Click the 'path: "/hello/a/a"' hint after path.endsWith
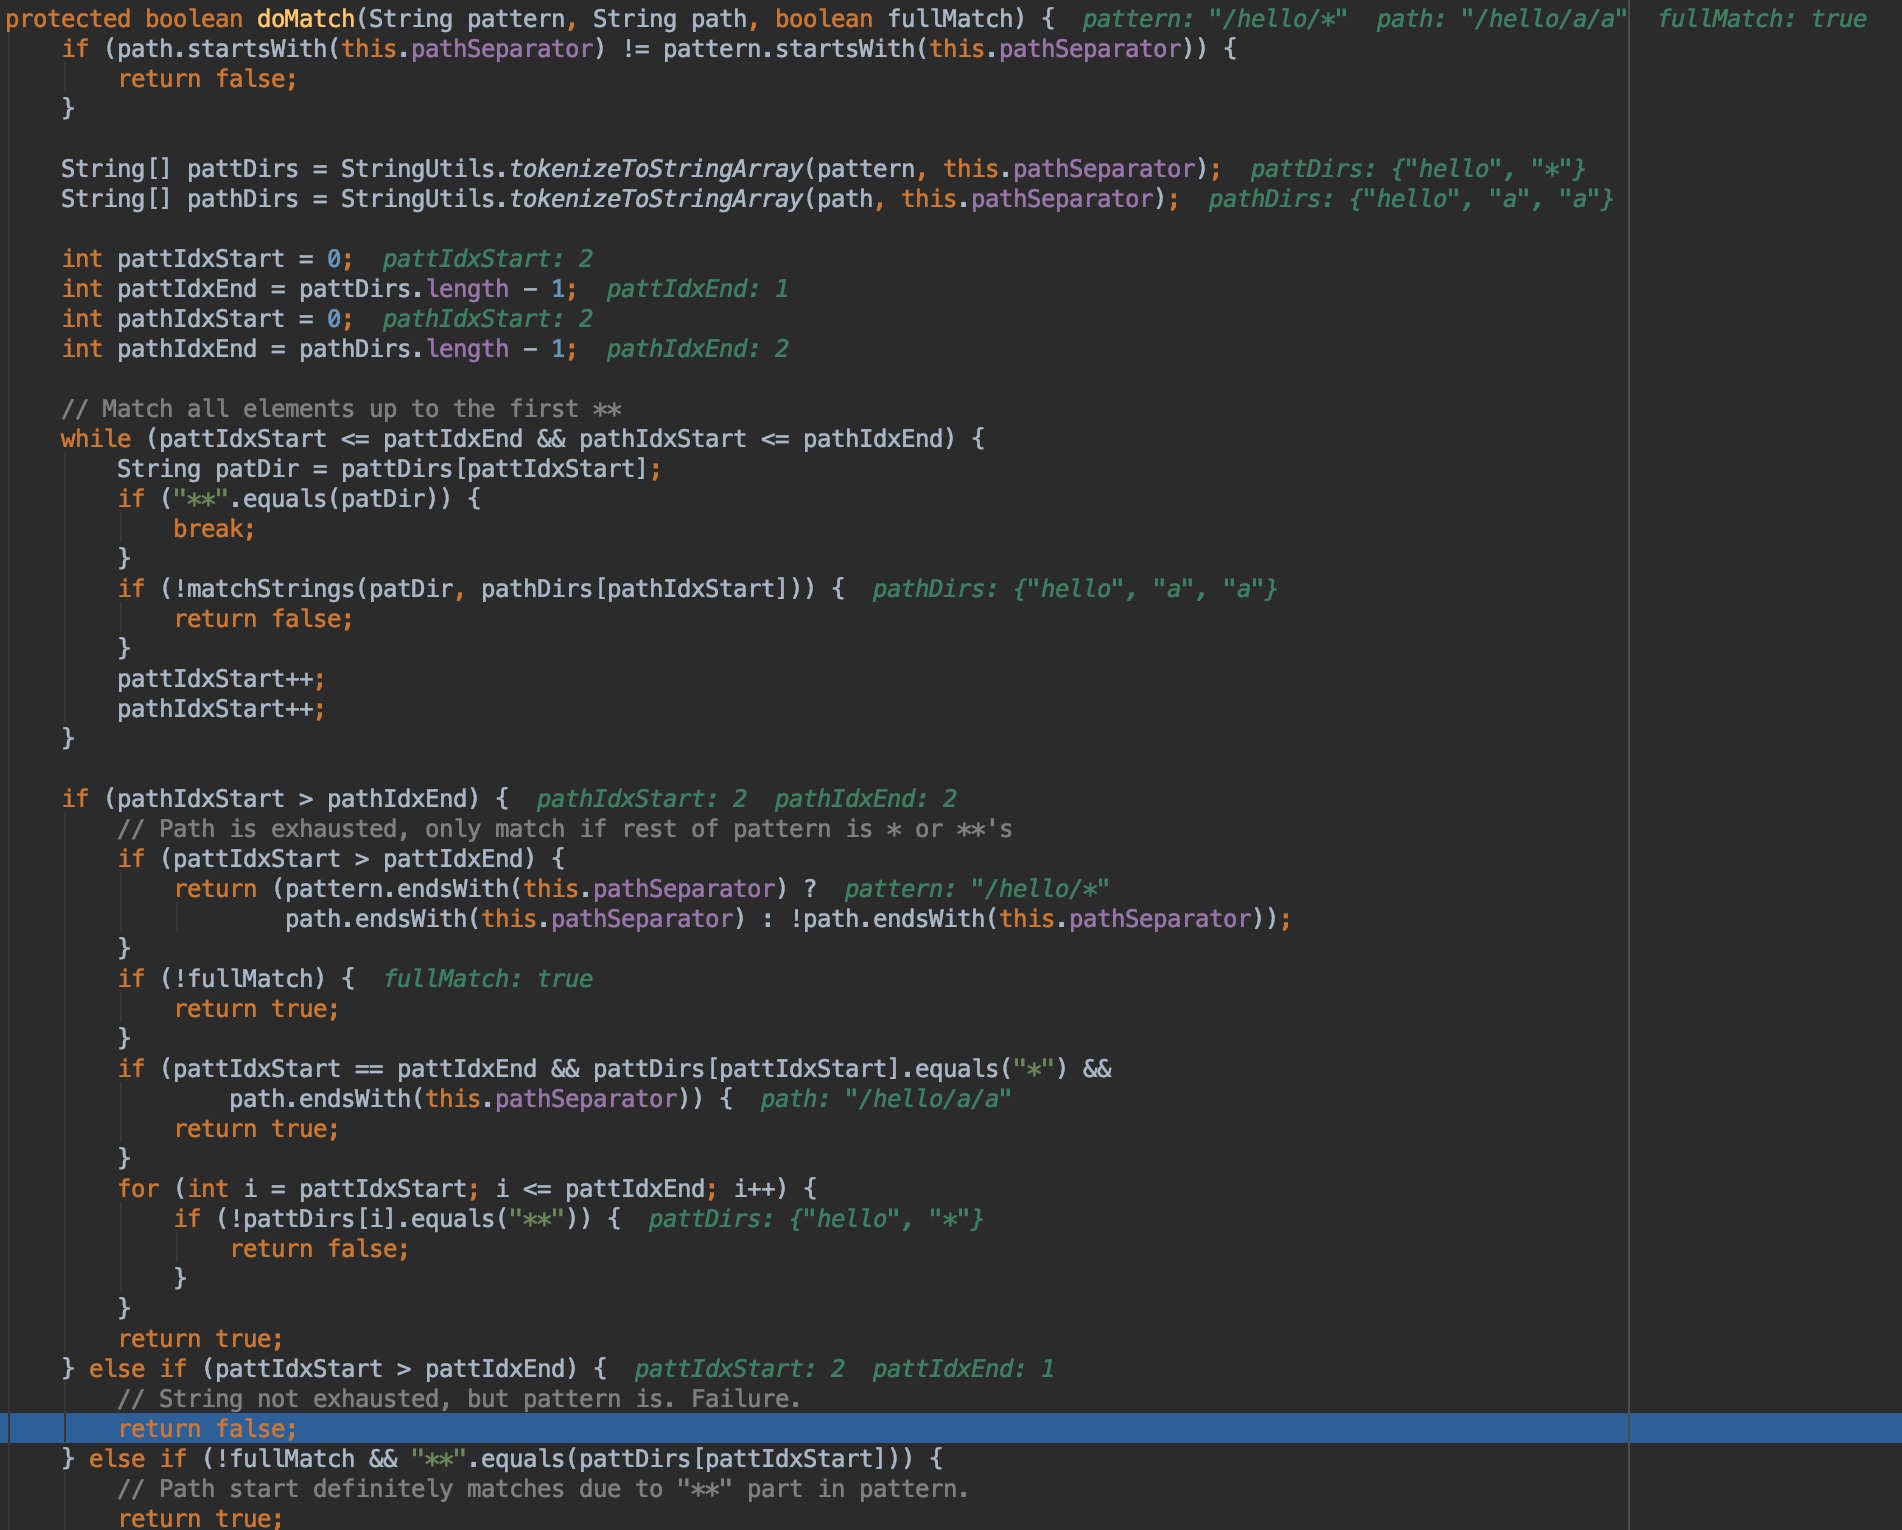 pos(886,1099)
